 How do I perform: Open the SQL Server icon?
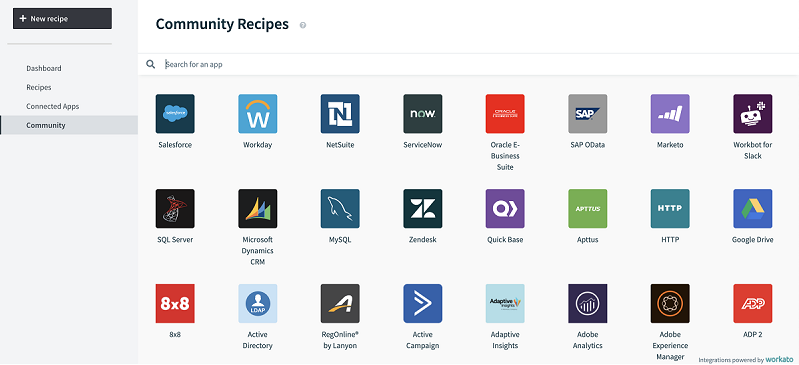point(175,208)
